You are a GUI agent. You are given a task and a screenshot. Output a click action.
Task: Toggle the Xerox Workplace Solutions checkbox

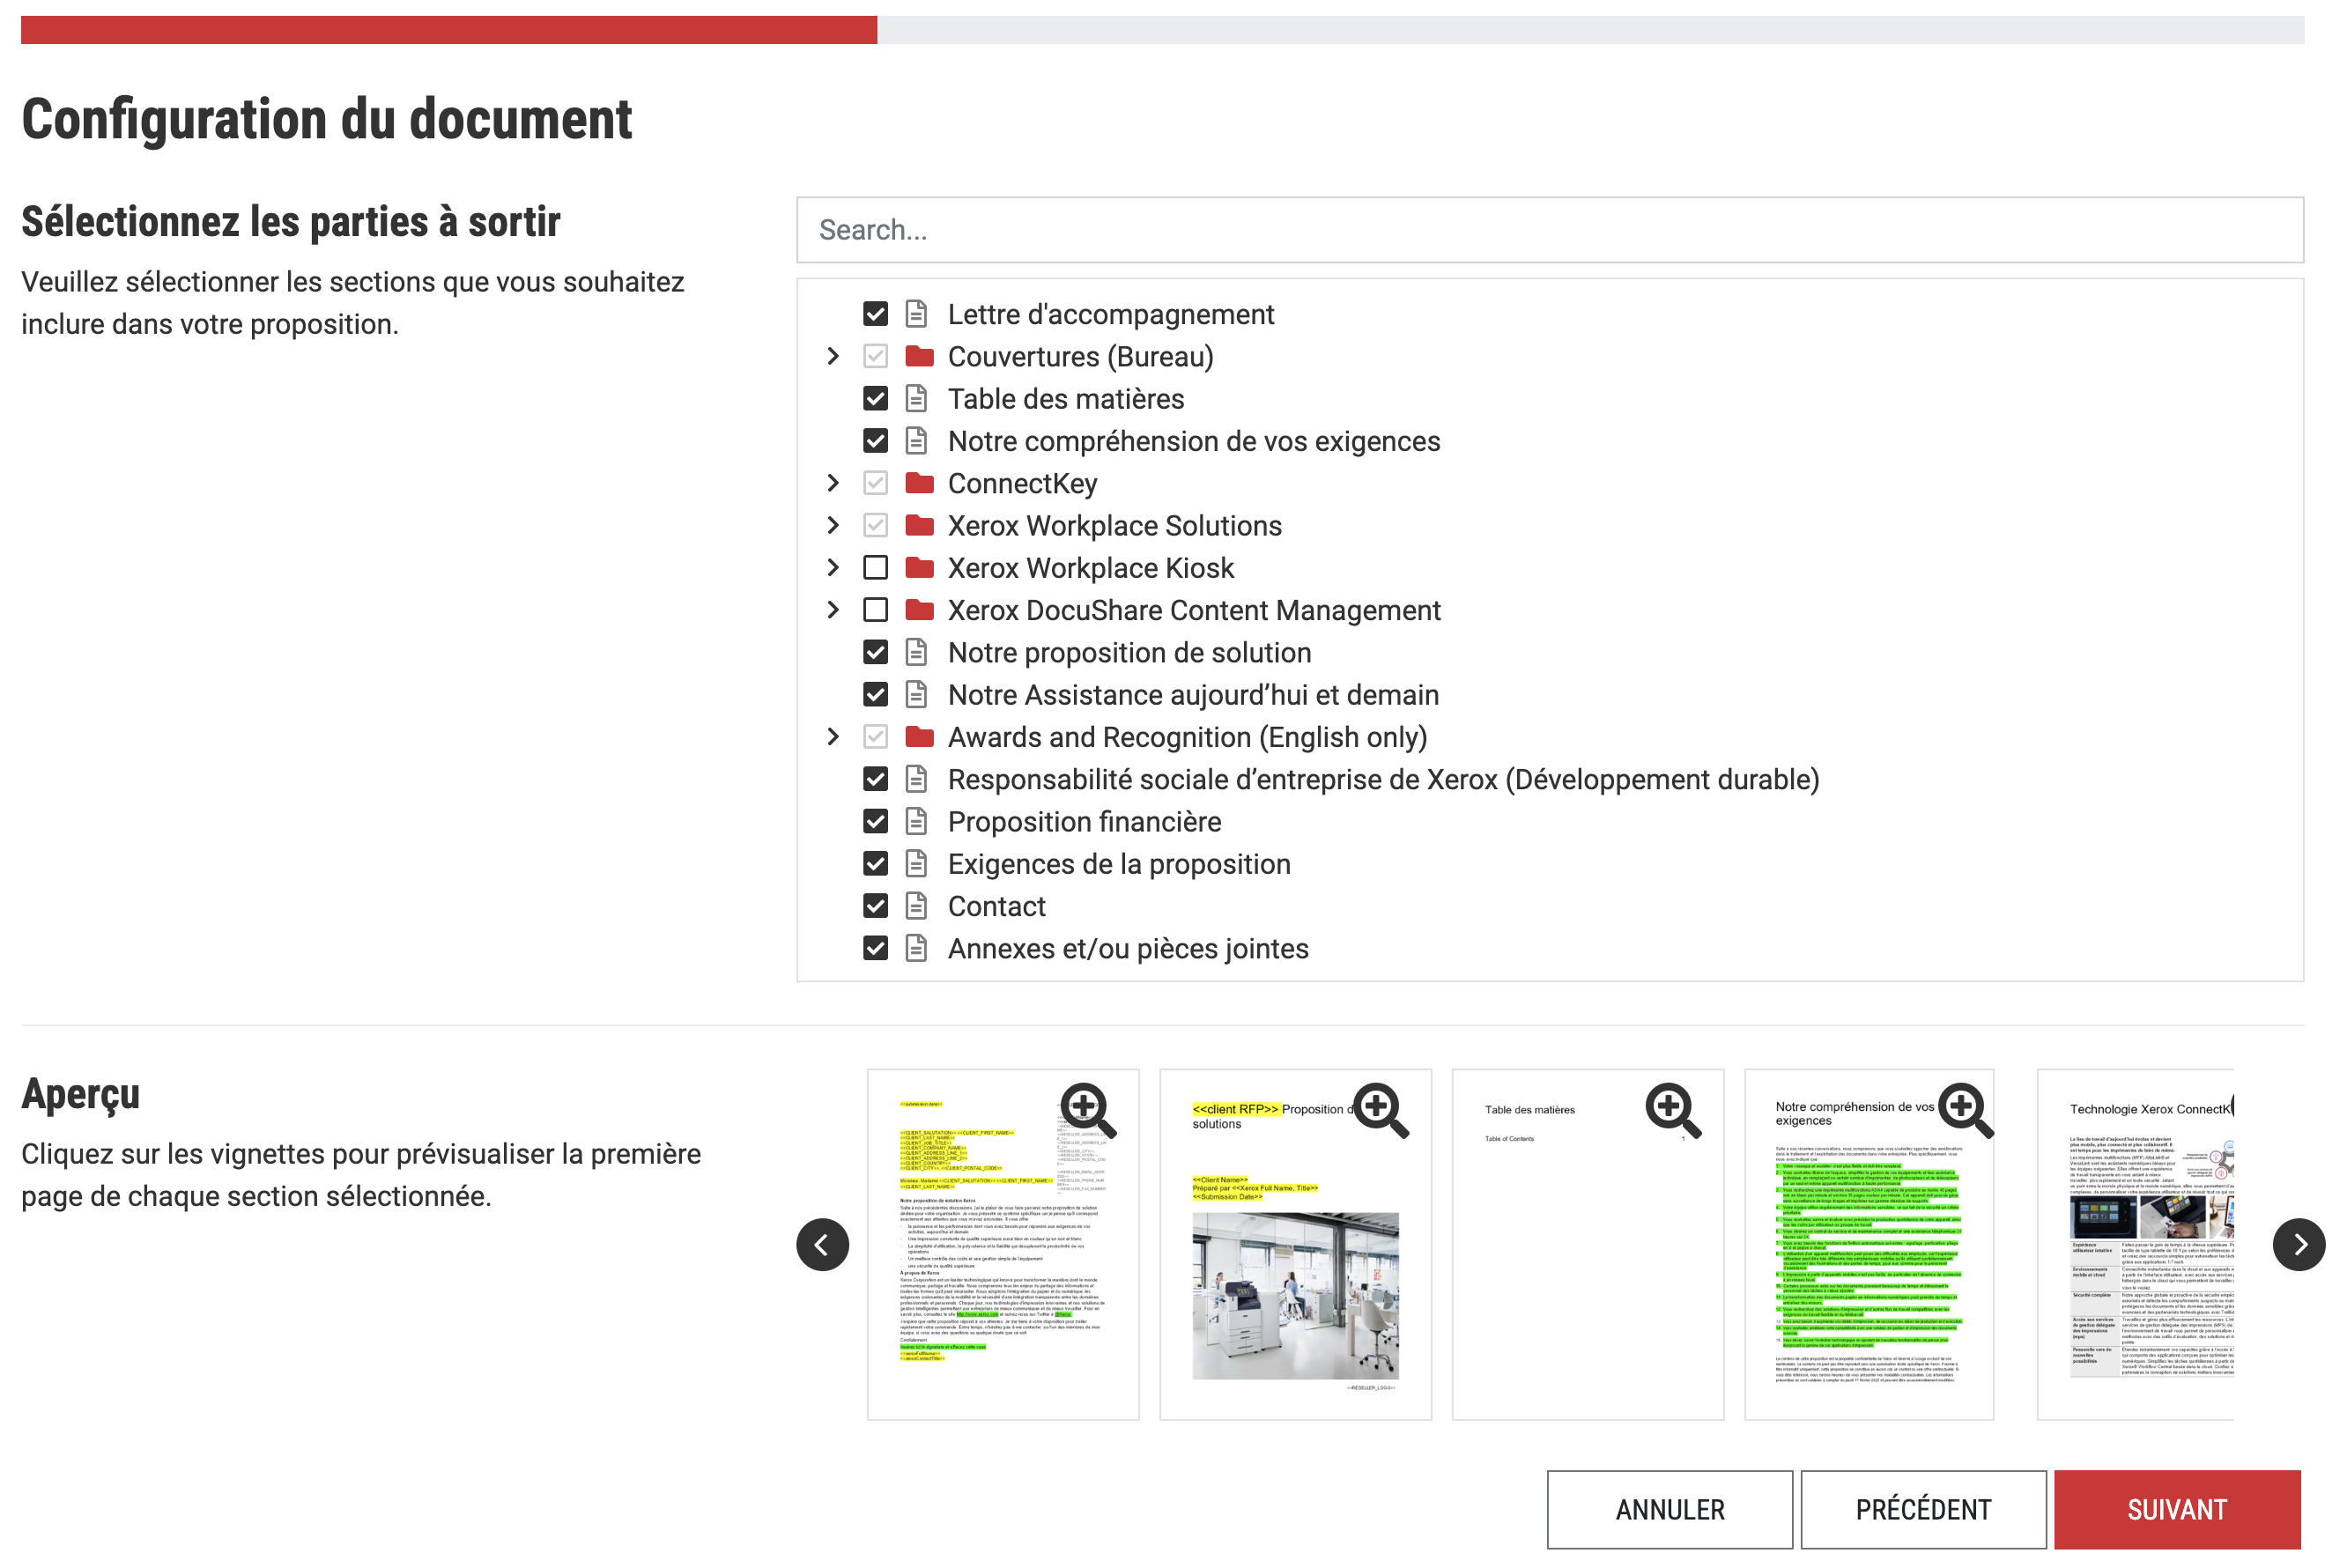pyautogui.click(x=875, y=525)
